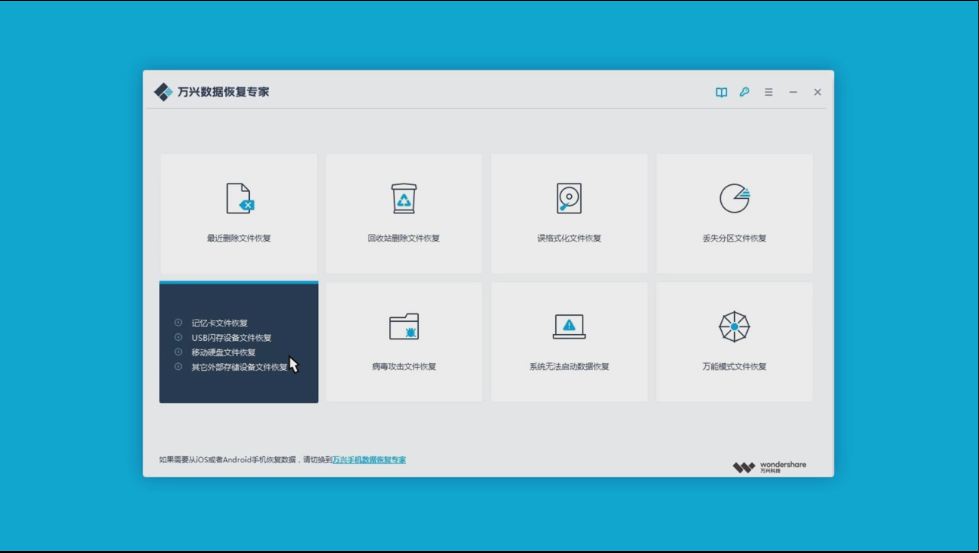Select the 丢失分区文件恢复 pie chart icon

tap(734, 198)
